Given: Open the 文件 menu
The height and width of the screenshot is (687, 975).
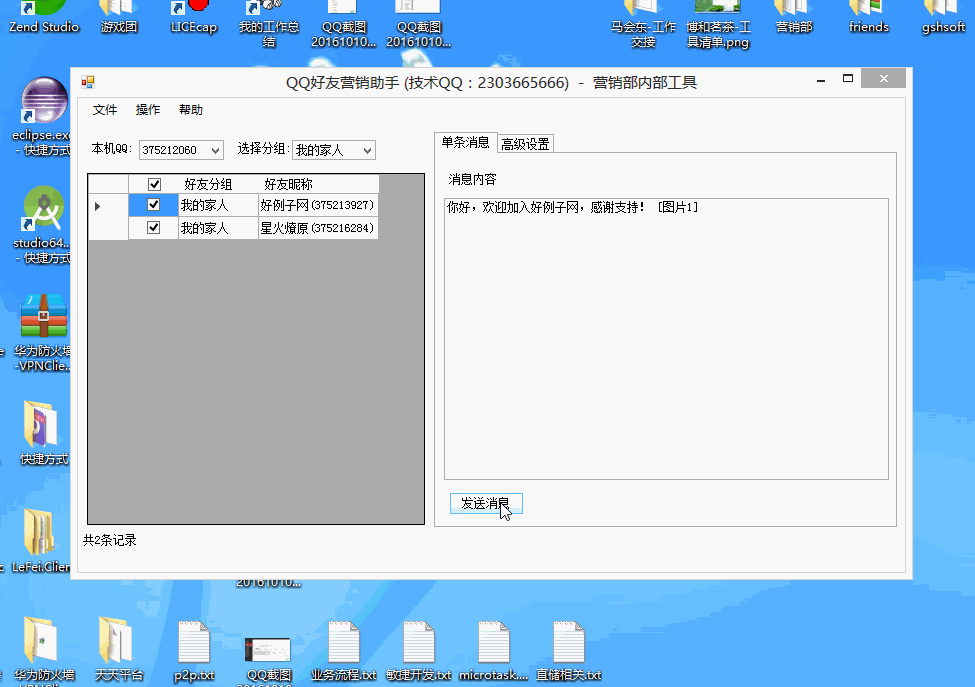Looking at the screenshot, I should [x=104, y=110].
